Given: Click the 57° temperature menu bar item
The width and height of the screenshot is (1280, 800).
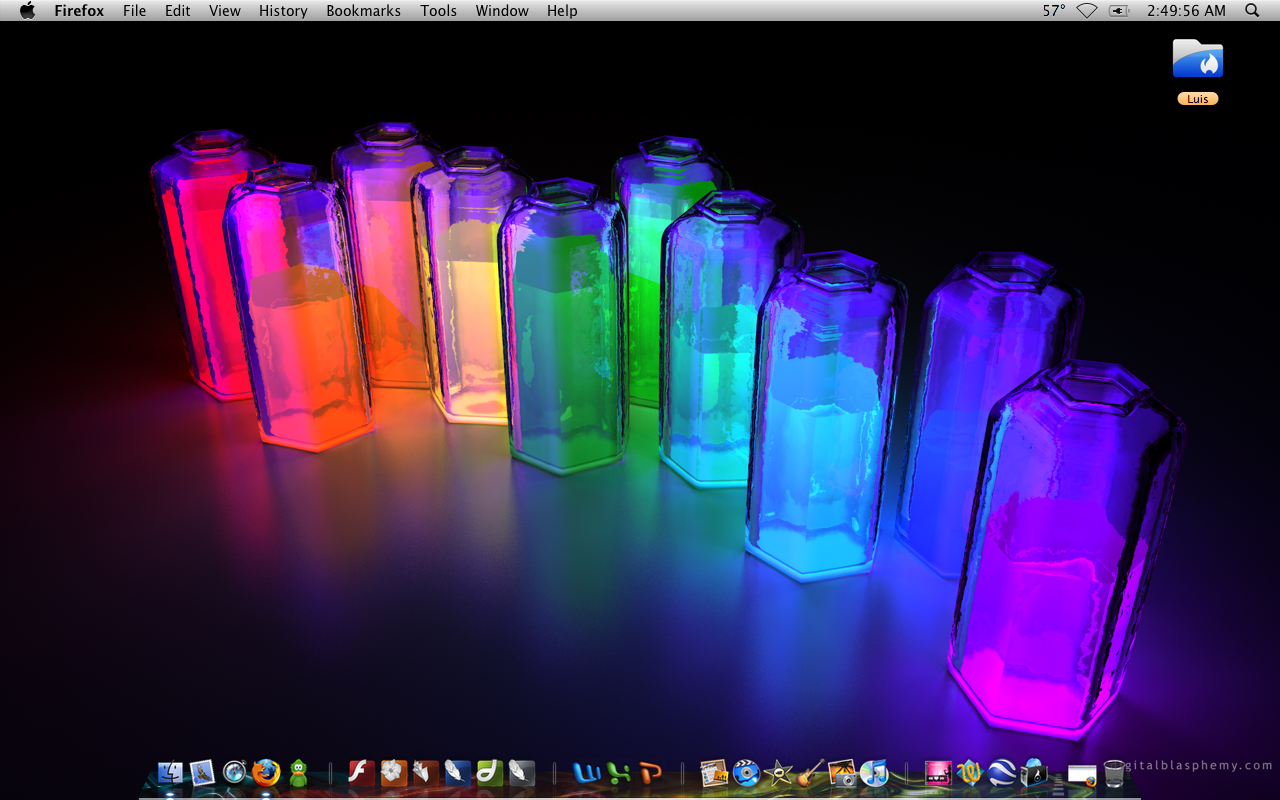Looking at the screenshot, I should 1054,11.
